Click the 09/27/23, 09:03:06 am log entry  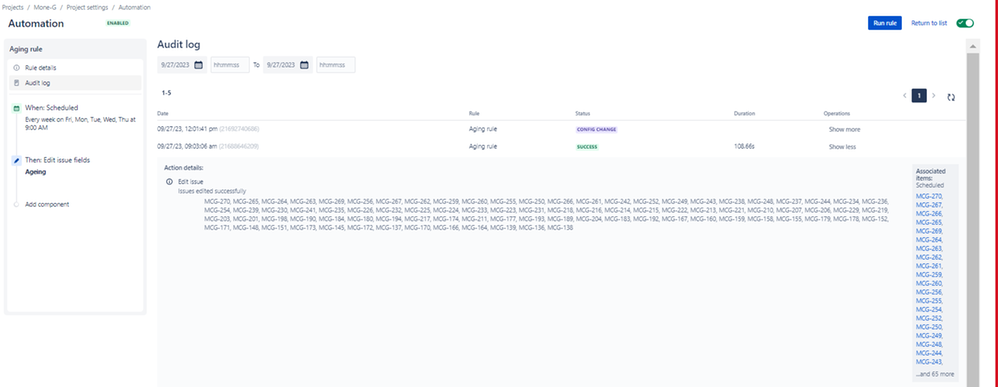click(208, 146)
